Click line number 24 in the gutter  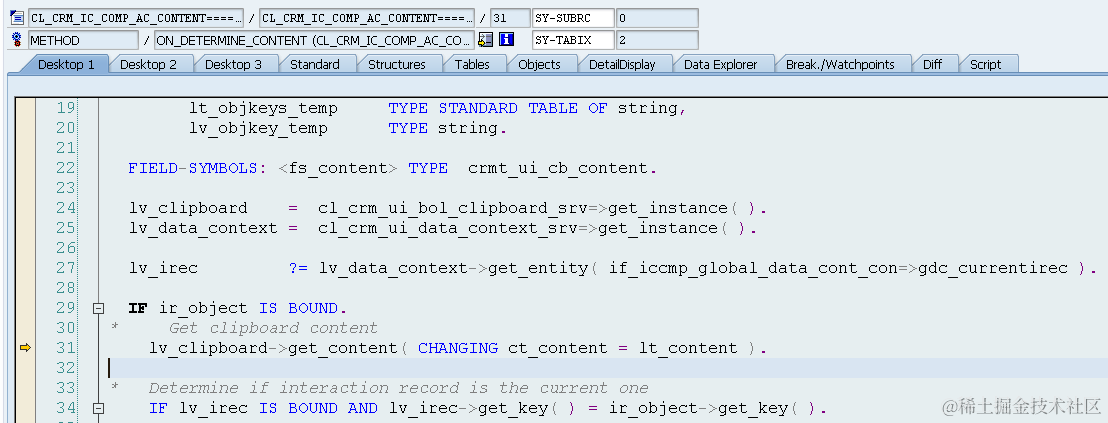click(x=65, y=208)
